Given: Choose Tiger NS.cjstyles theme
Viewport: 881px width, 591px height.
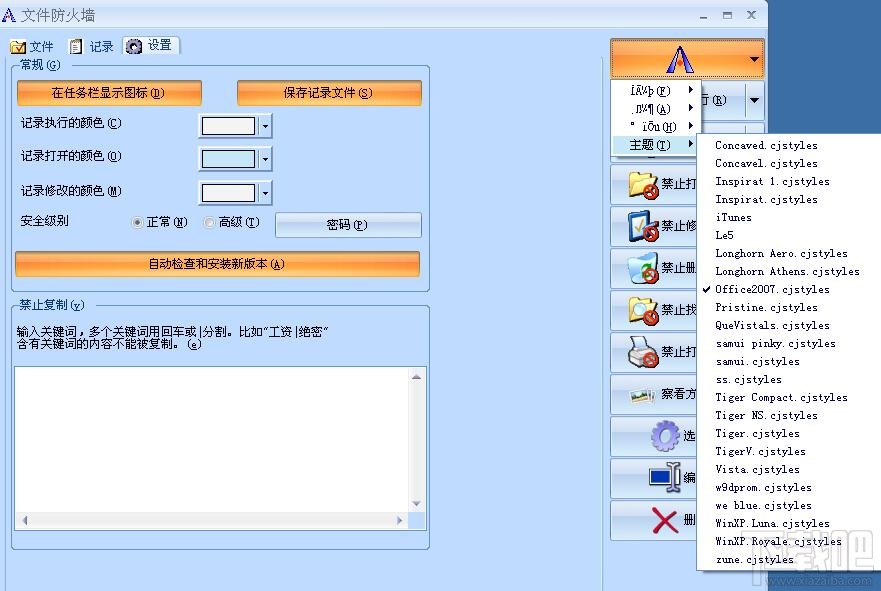Looking at the screenshot, I should [x=788, y=416].
